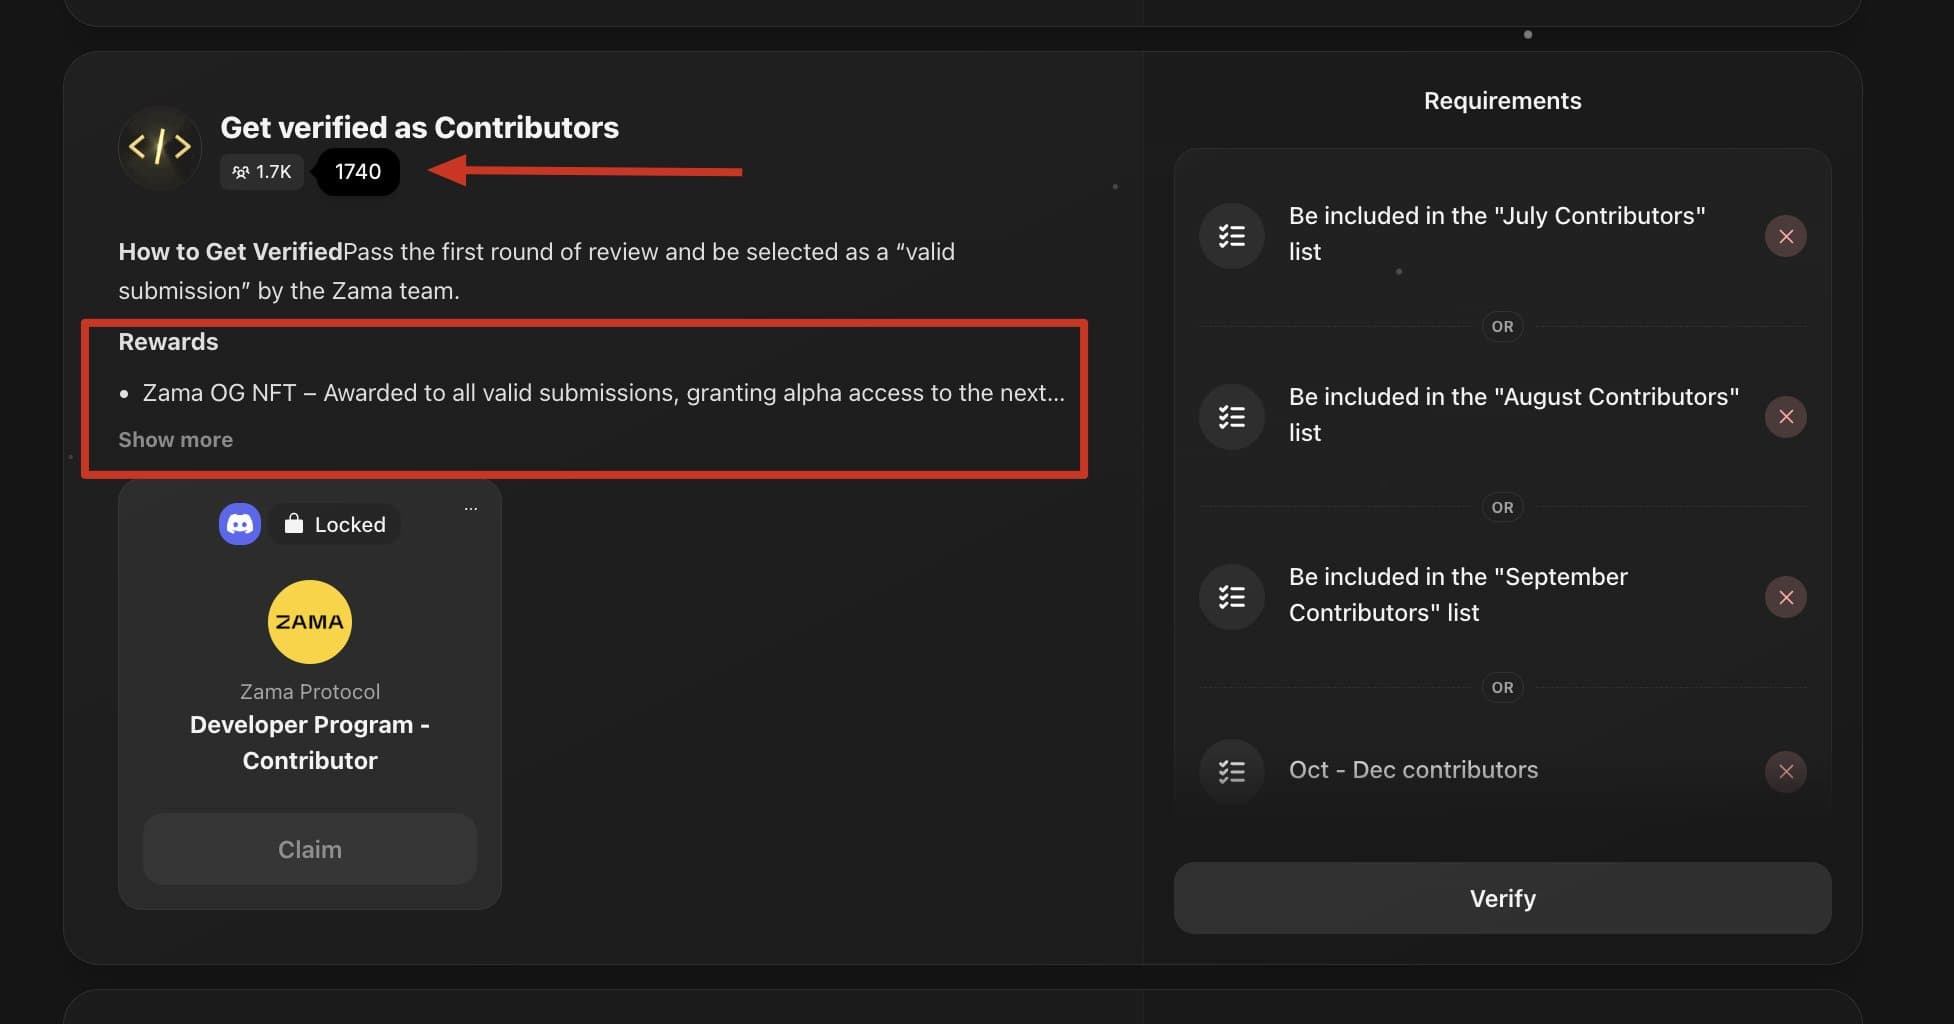This screenshot has width=1954, height=1024.
Task: Click the code brackets quest icon
Action: [159, 147]
